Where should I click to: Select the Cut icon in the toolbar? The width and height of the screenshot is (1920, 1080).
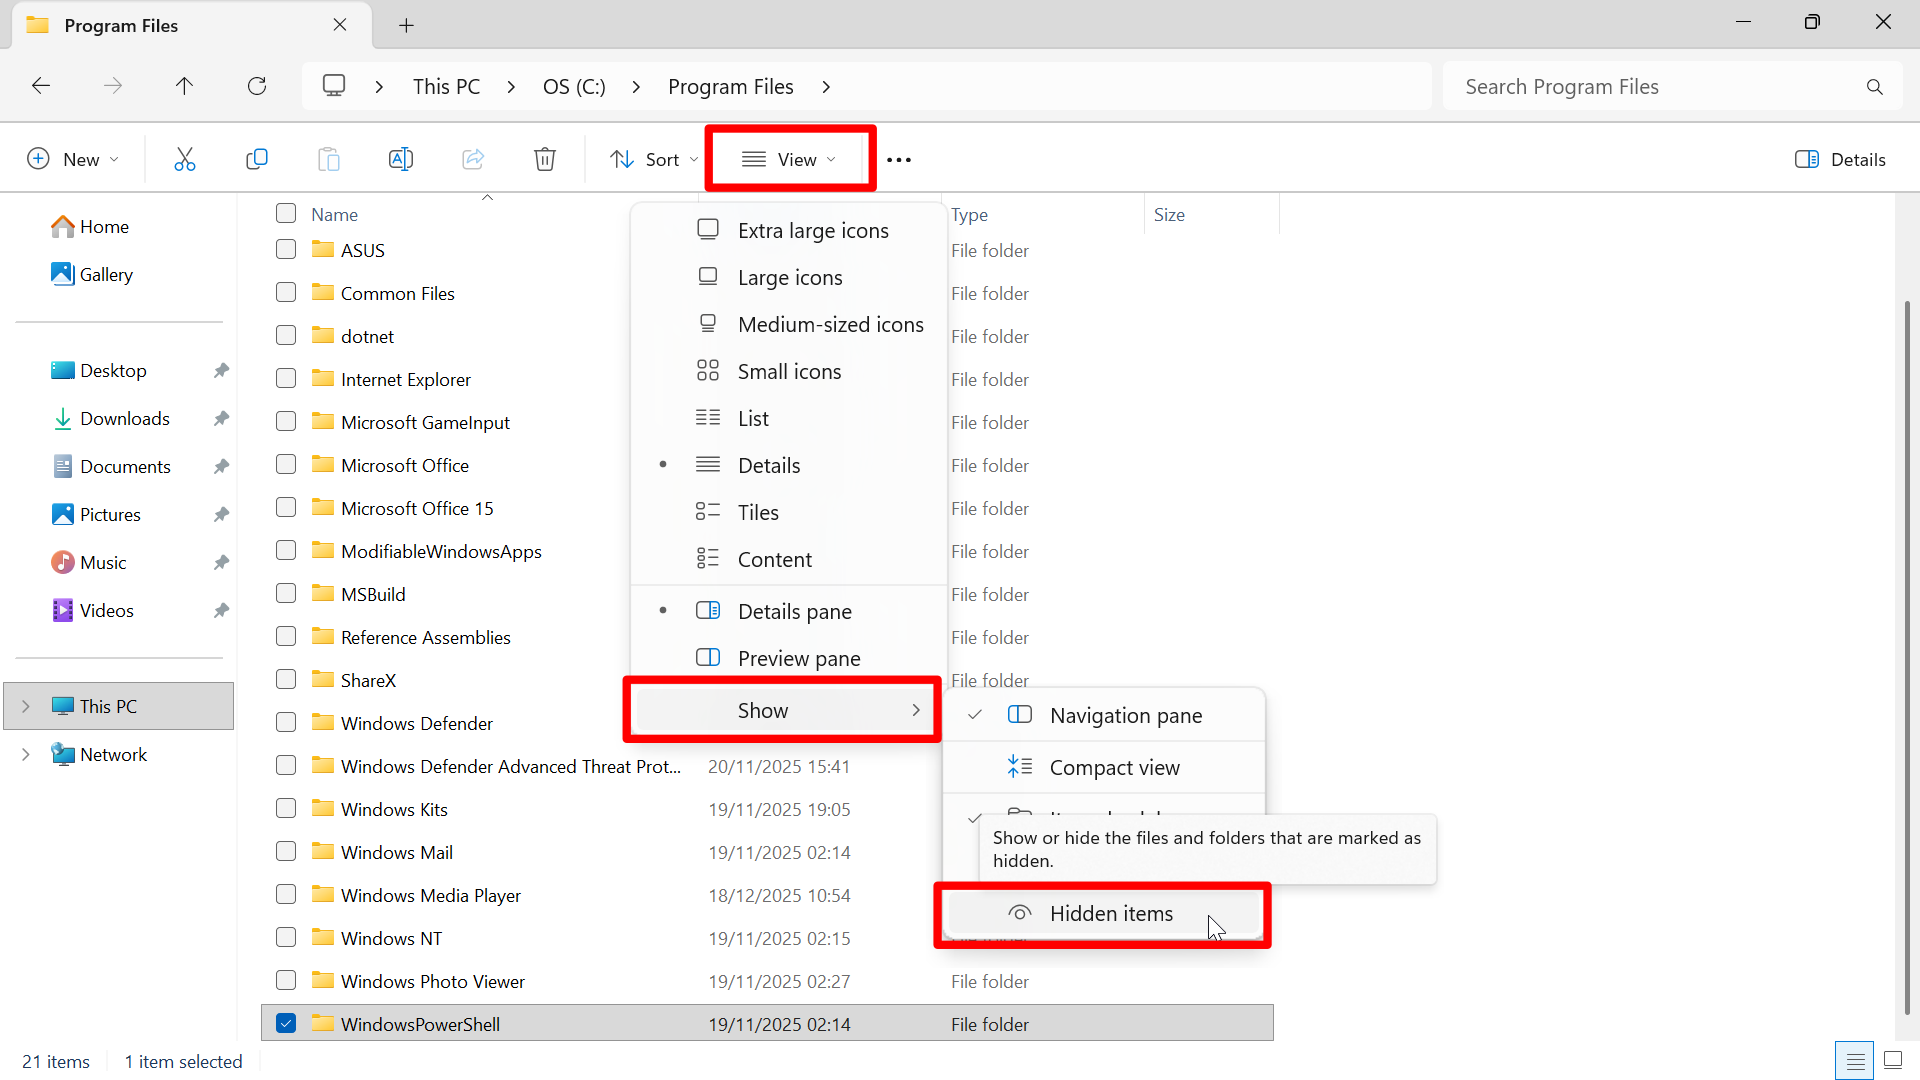(x=184, y=158)
